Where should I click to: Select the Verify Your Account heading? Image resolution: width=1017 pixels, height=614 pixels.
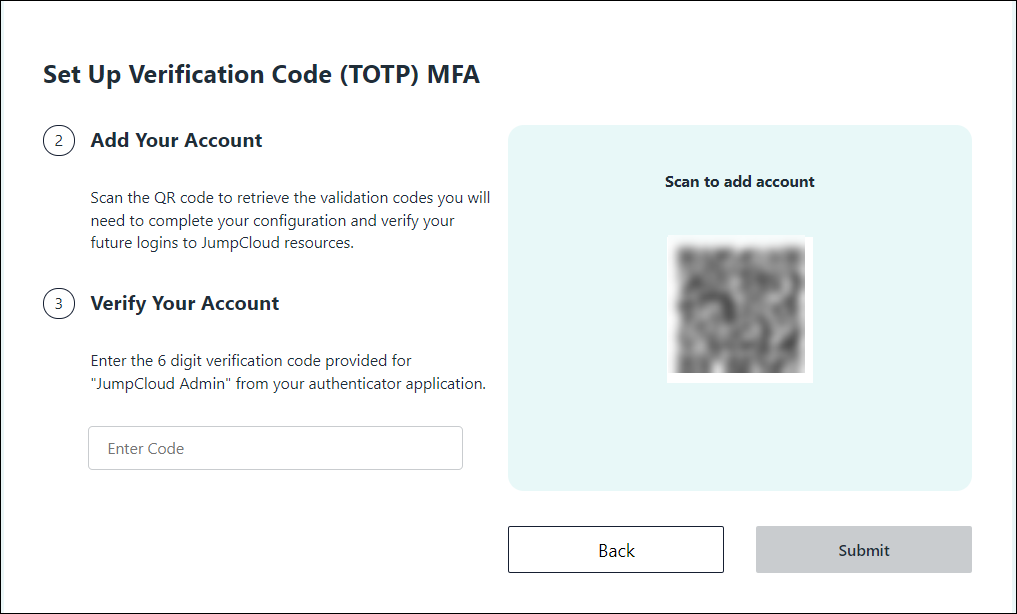point(184,304)
